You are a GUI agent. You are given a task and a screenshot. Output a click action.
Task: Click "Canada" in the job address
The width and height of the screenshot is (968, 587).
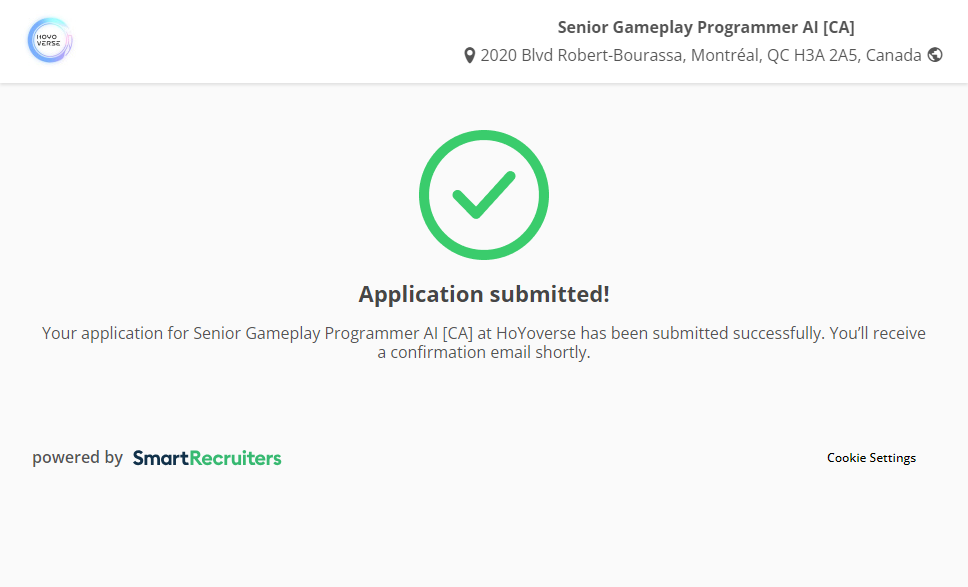[893, 56]
